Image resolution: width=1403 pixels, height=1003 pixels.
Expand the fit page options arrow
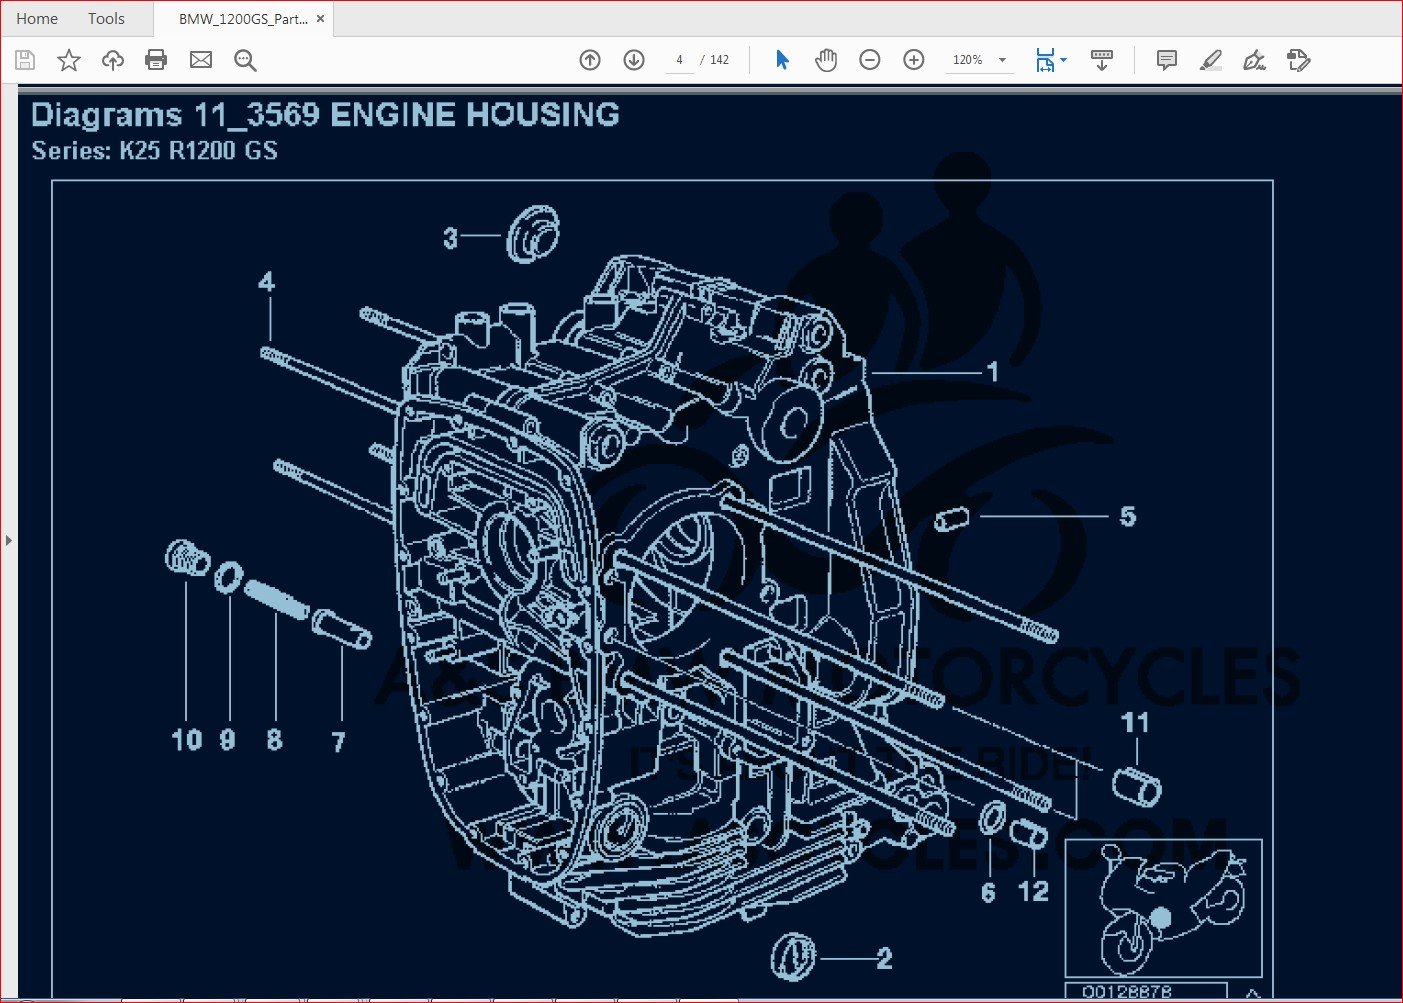(x=1063, y=60)
